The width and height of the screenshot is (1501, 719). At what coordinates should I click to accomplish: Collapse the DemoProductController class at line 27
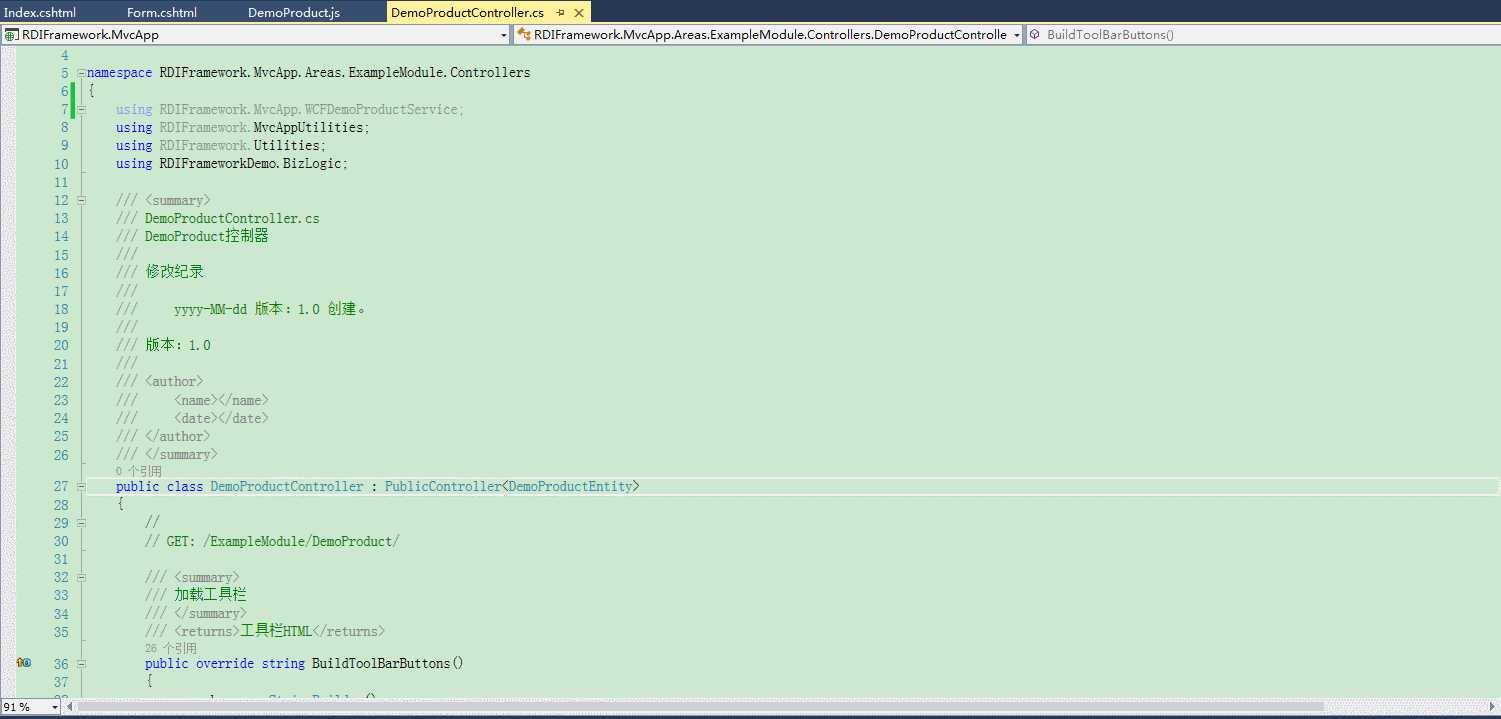80,487
